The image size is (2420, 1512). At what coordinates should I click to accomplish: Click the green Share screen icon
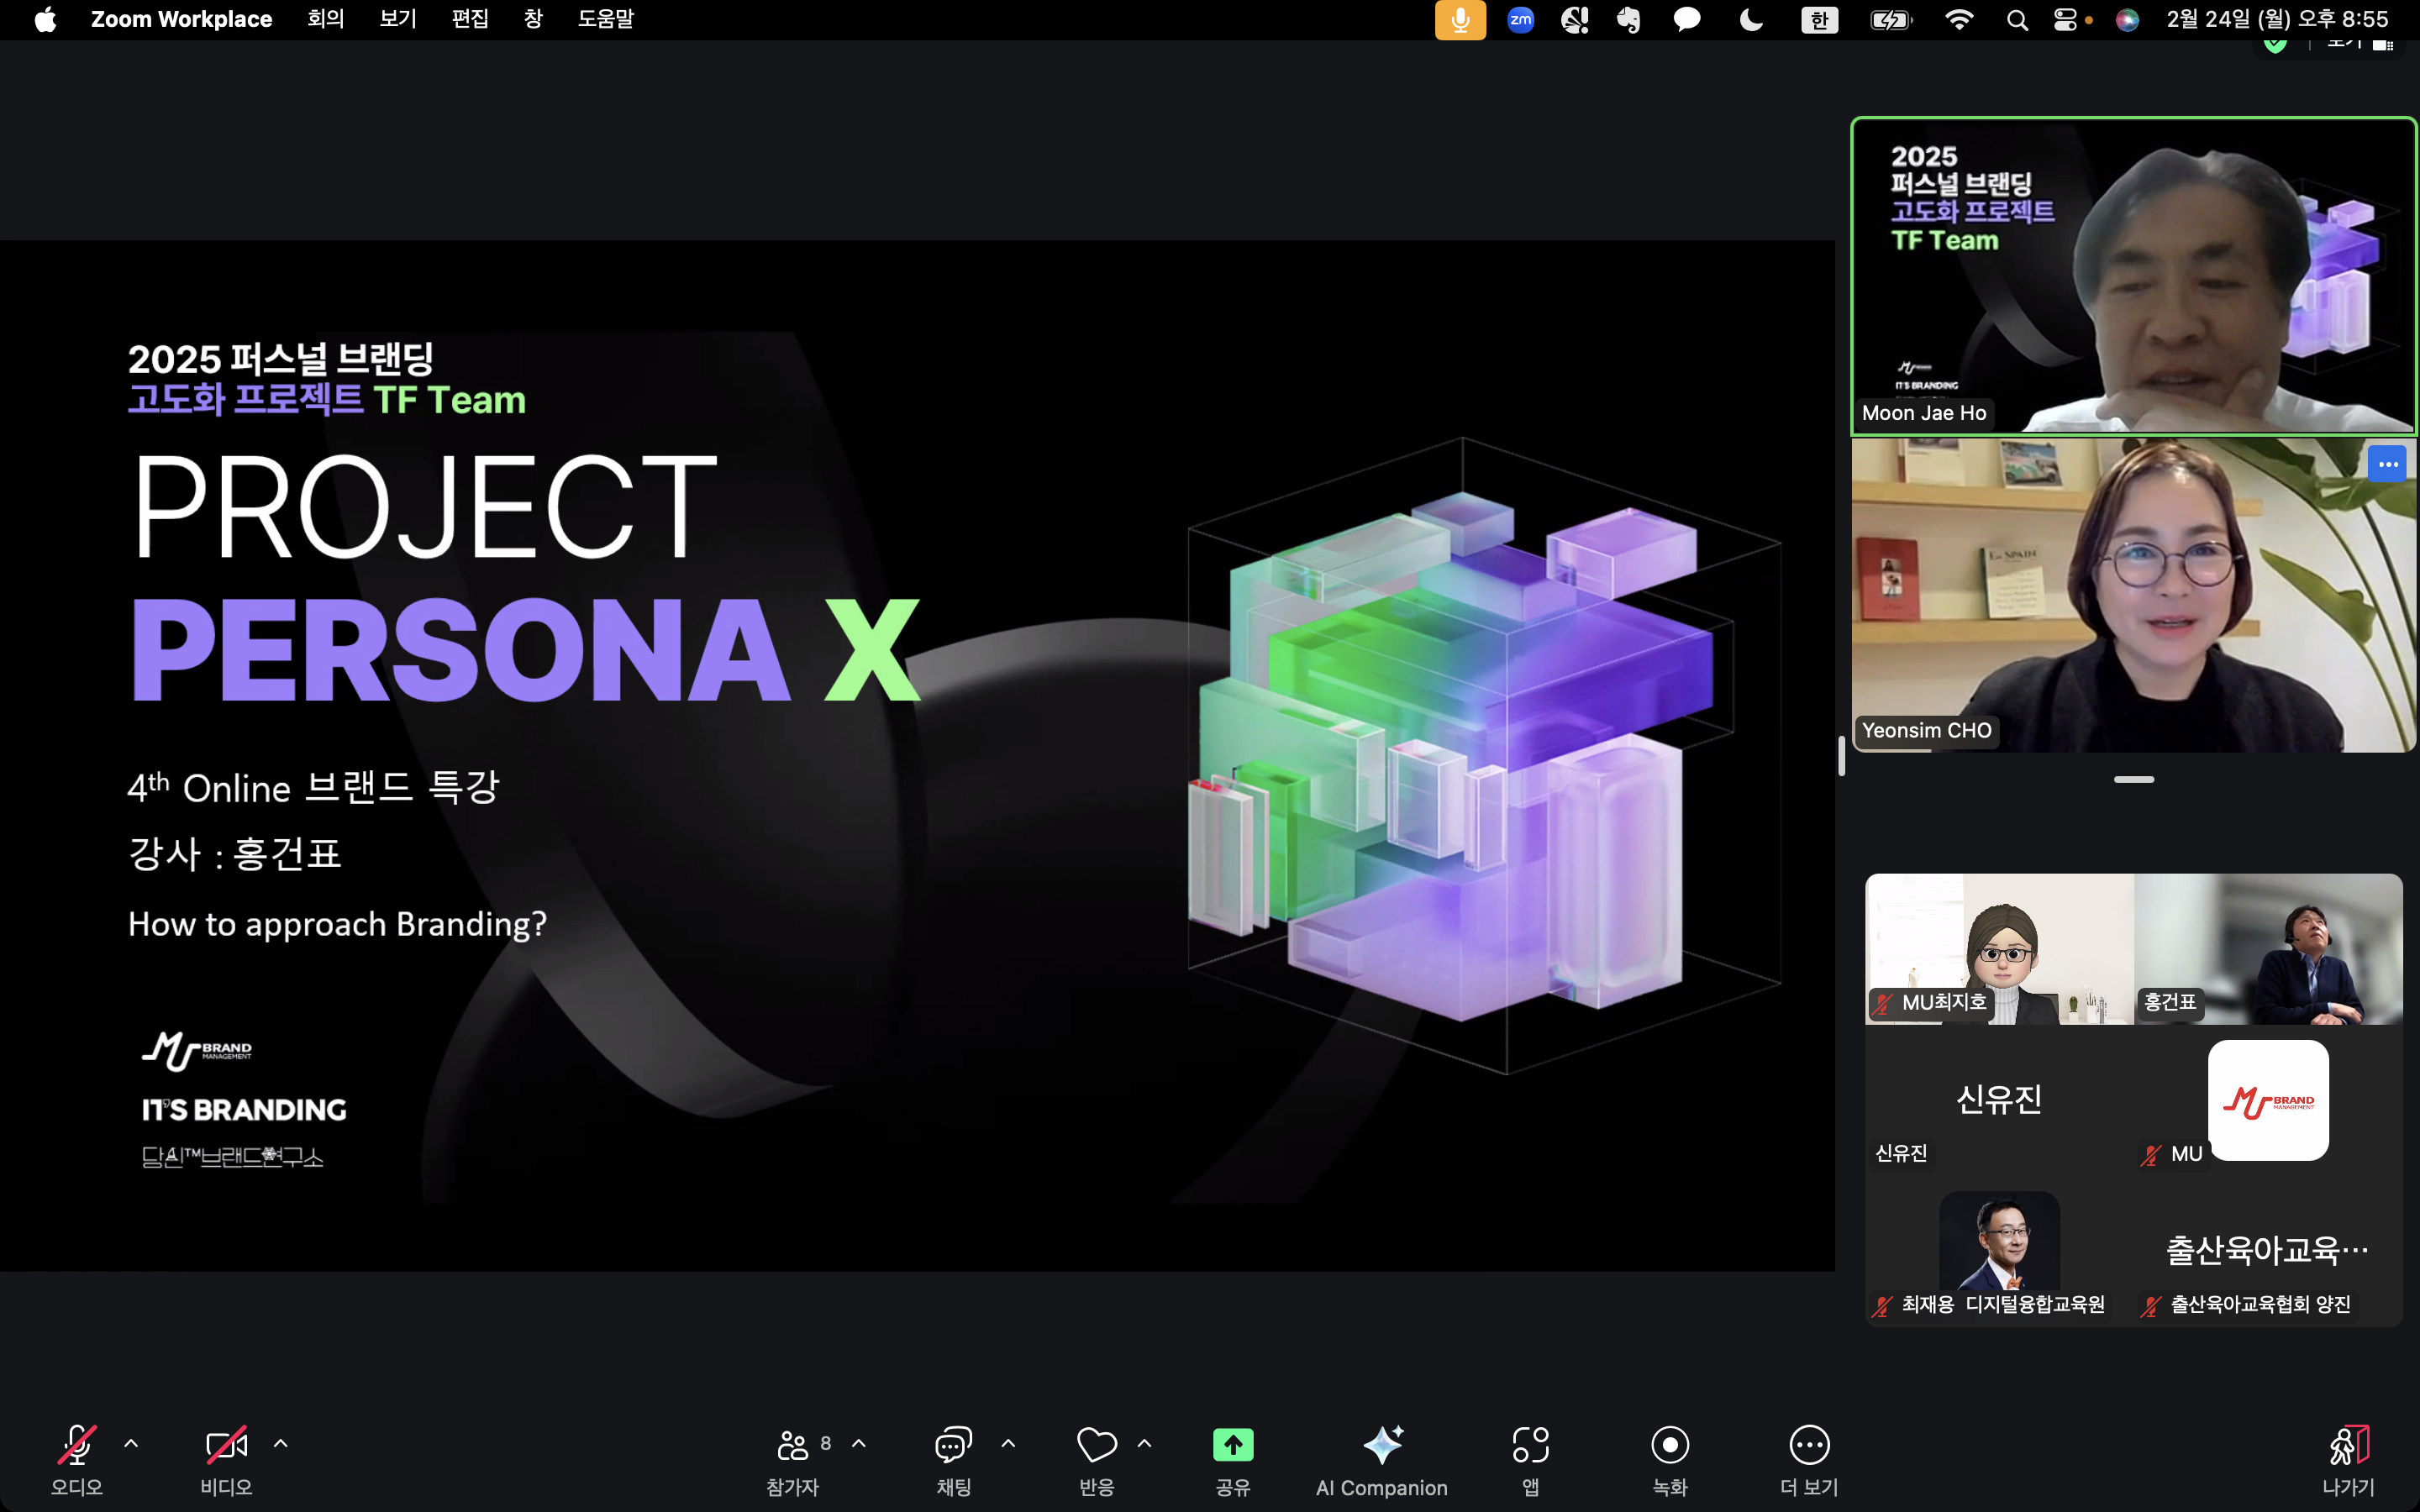(1232, 1445)
